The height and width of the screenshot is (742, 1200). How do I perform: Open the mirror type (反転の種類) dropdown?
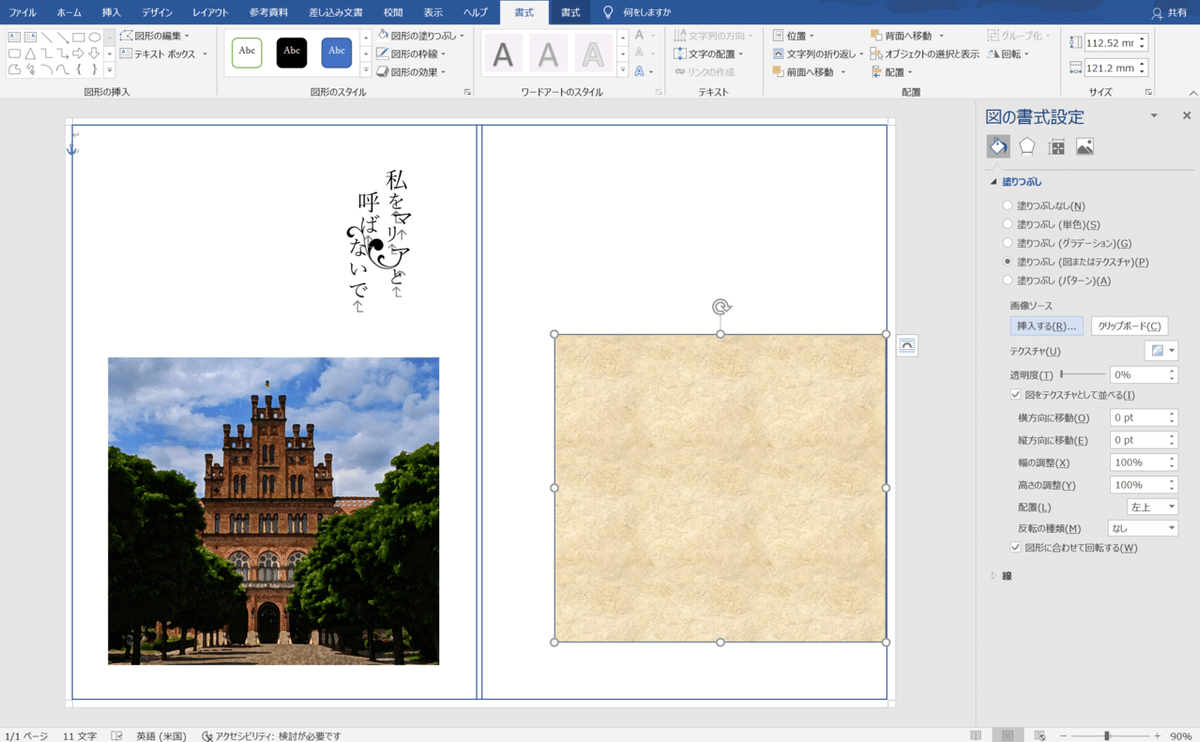click(x=1143, y=528)
